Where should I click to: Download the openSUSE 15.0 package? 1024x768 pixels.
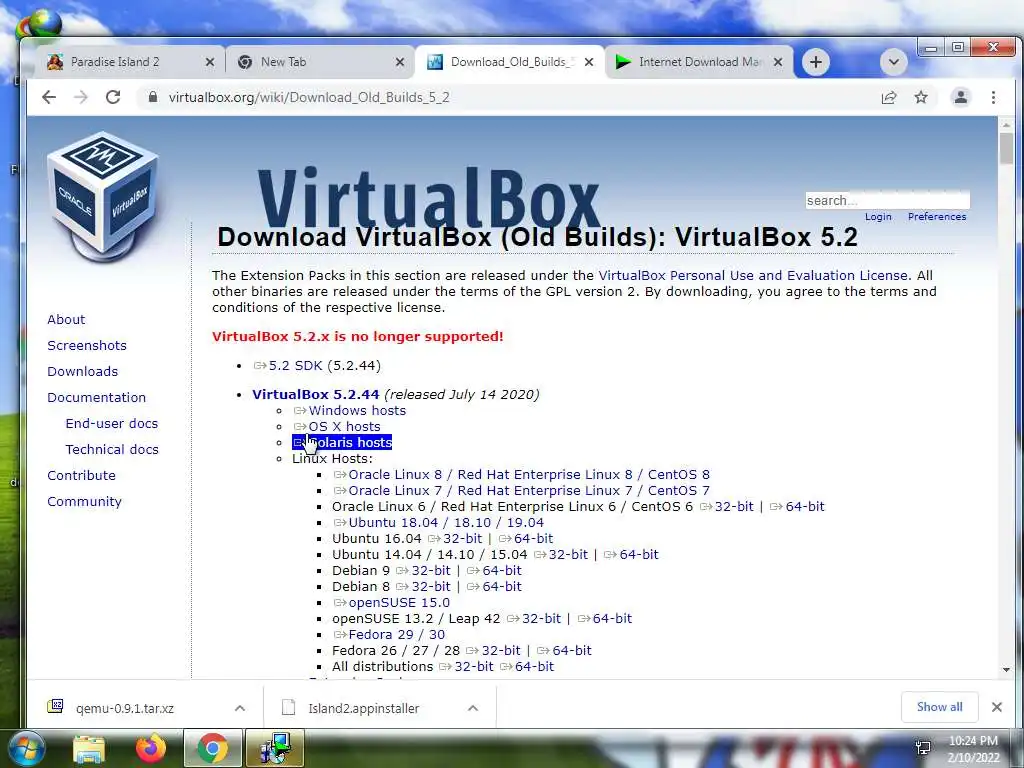pyautogui.click(x=391, y=603)
